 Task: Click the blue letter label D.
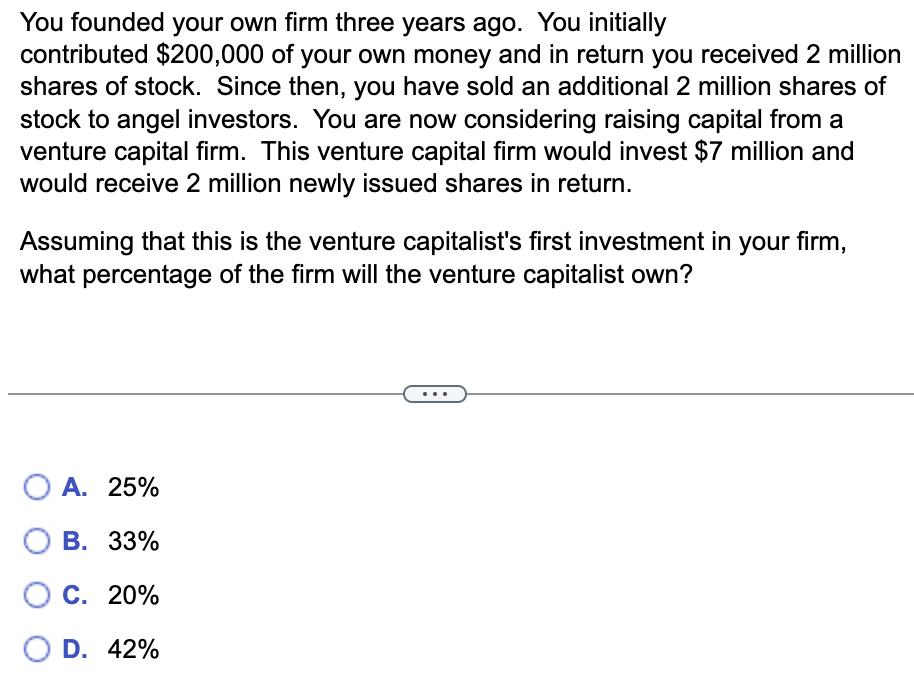(75, 649)
